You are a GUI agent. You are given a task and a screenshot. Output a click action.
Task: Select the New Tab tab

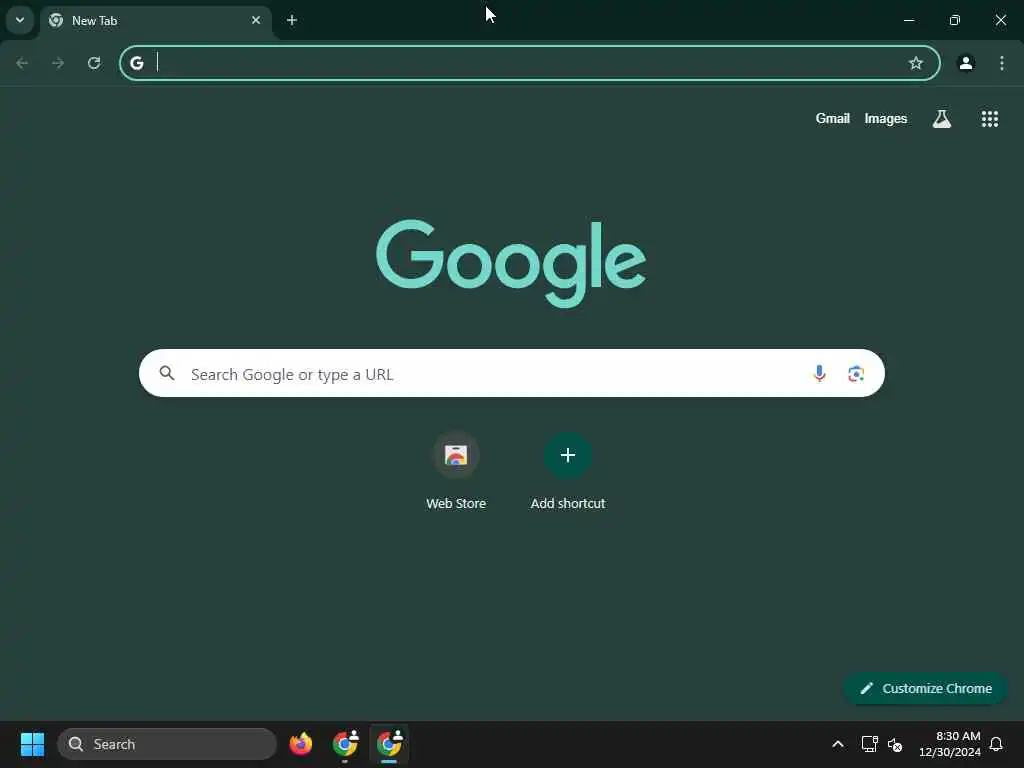(155, 21)
